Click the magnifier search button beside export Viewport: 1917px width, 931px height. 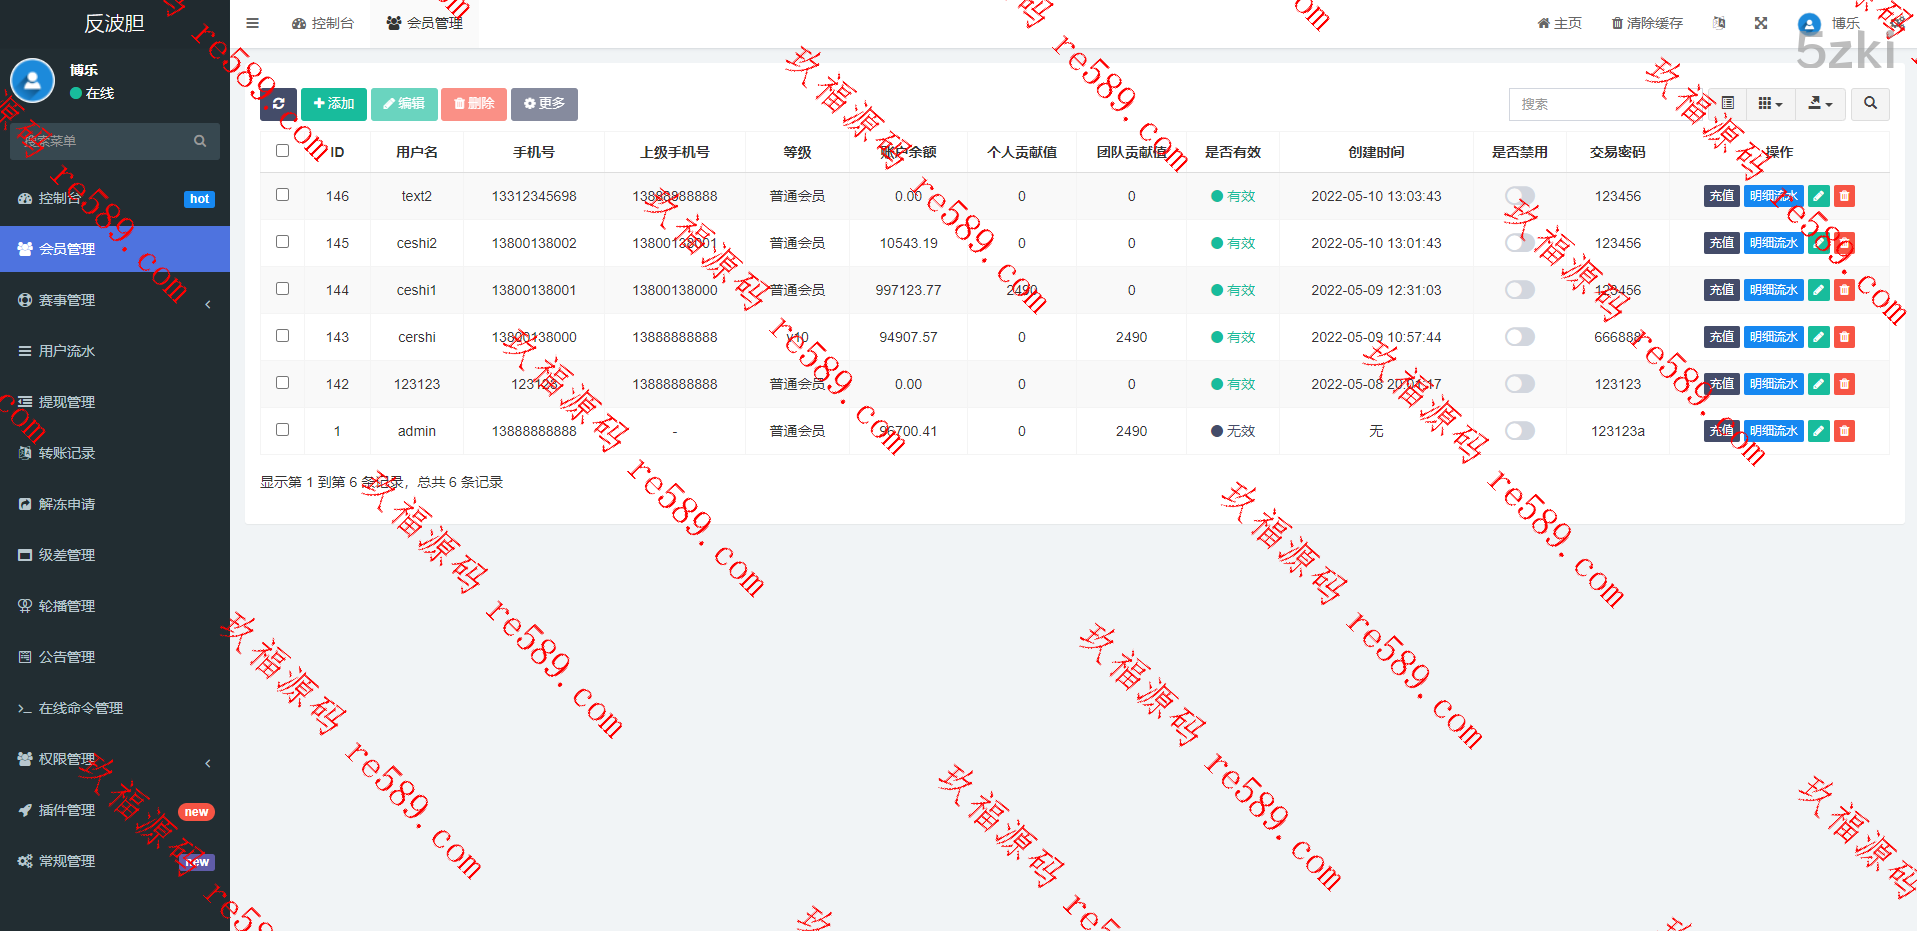pos(1869,104)
